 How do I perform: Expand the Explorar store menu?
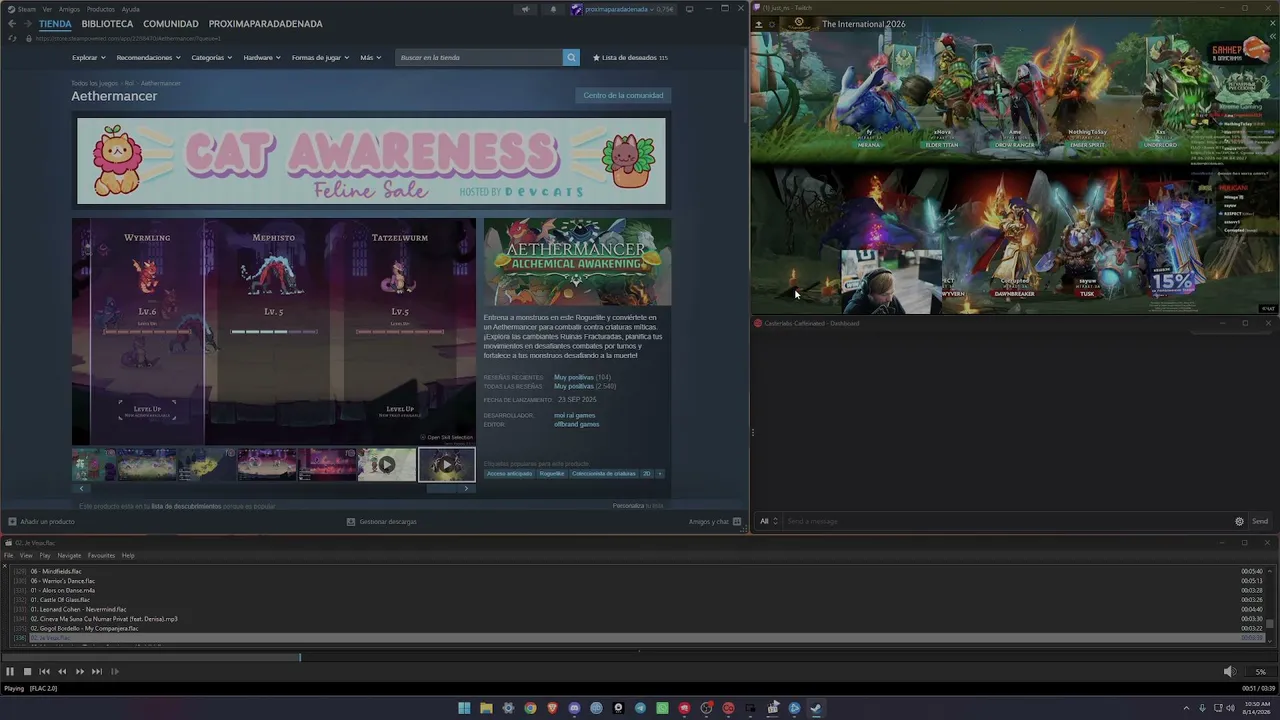(88, 58)
